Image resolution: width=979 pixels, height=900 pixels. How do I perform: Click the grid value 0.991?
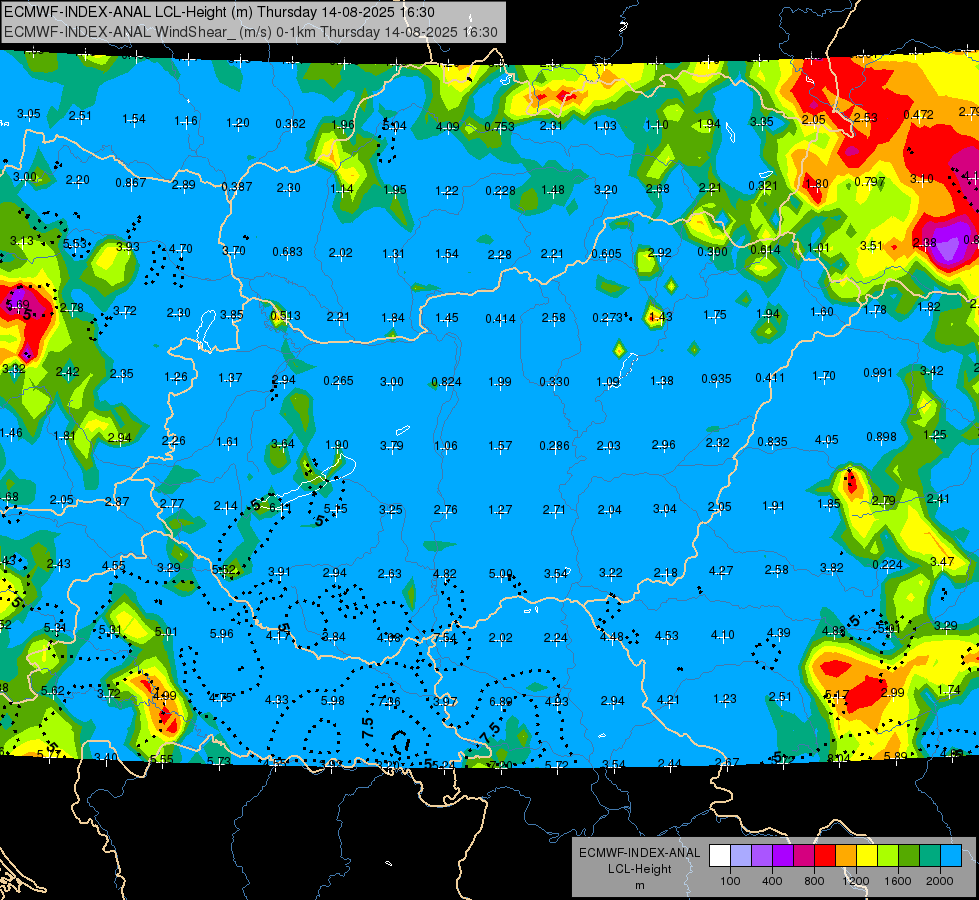(878, 373)
